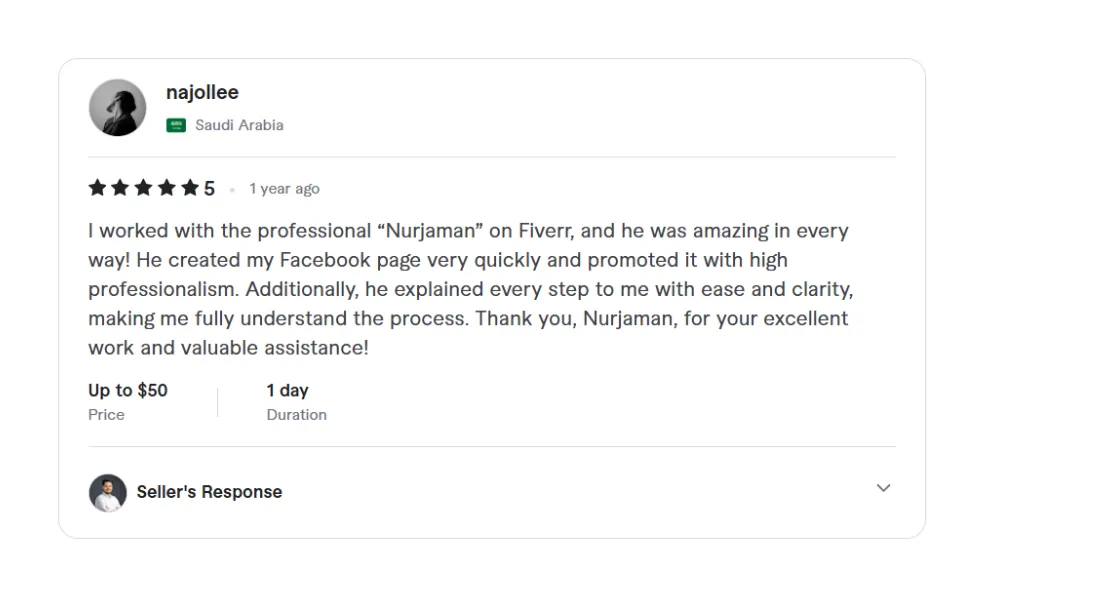1100x600 pixels.
Task: Click the seller's profile avatar
Action: (107, 492)
